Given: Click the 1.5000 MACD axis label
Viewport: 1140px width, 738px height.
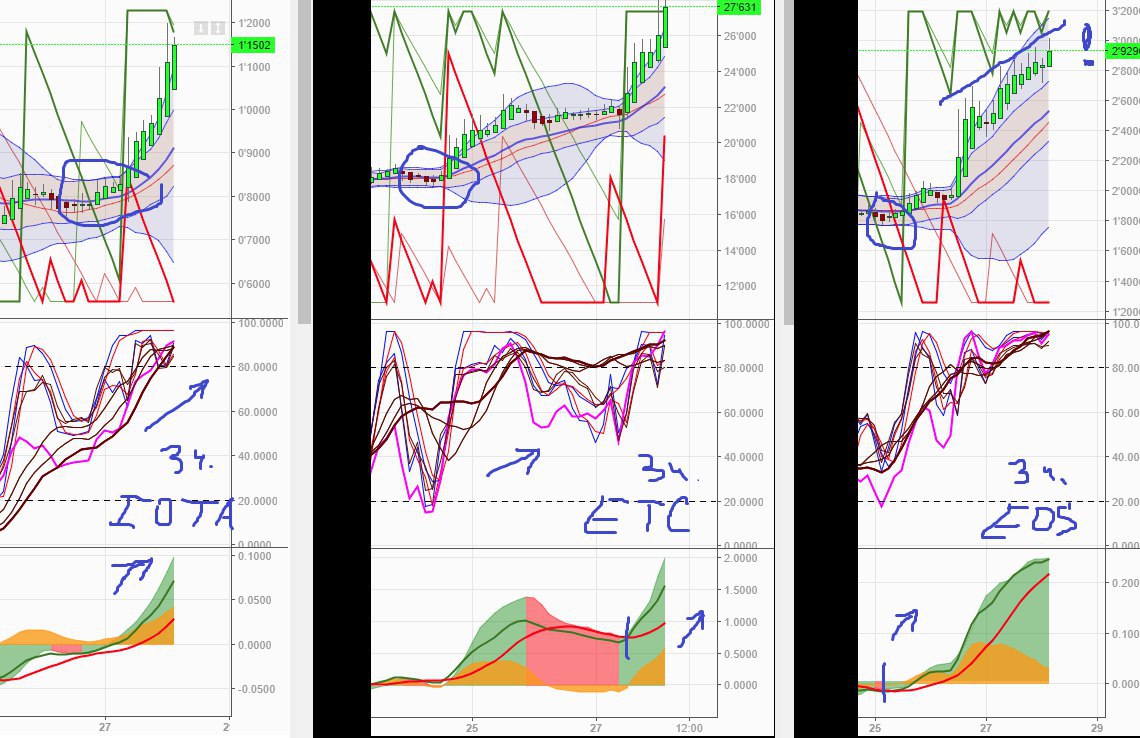Looking at the screenshot, I should (x=740, y=590).
